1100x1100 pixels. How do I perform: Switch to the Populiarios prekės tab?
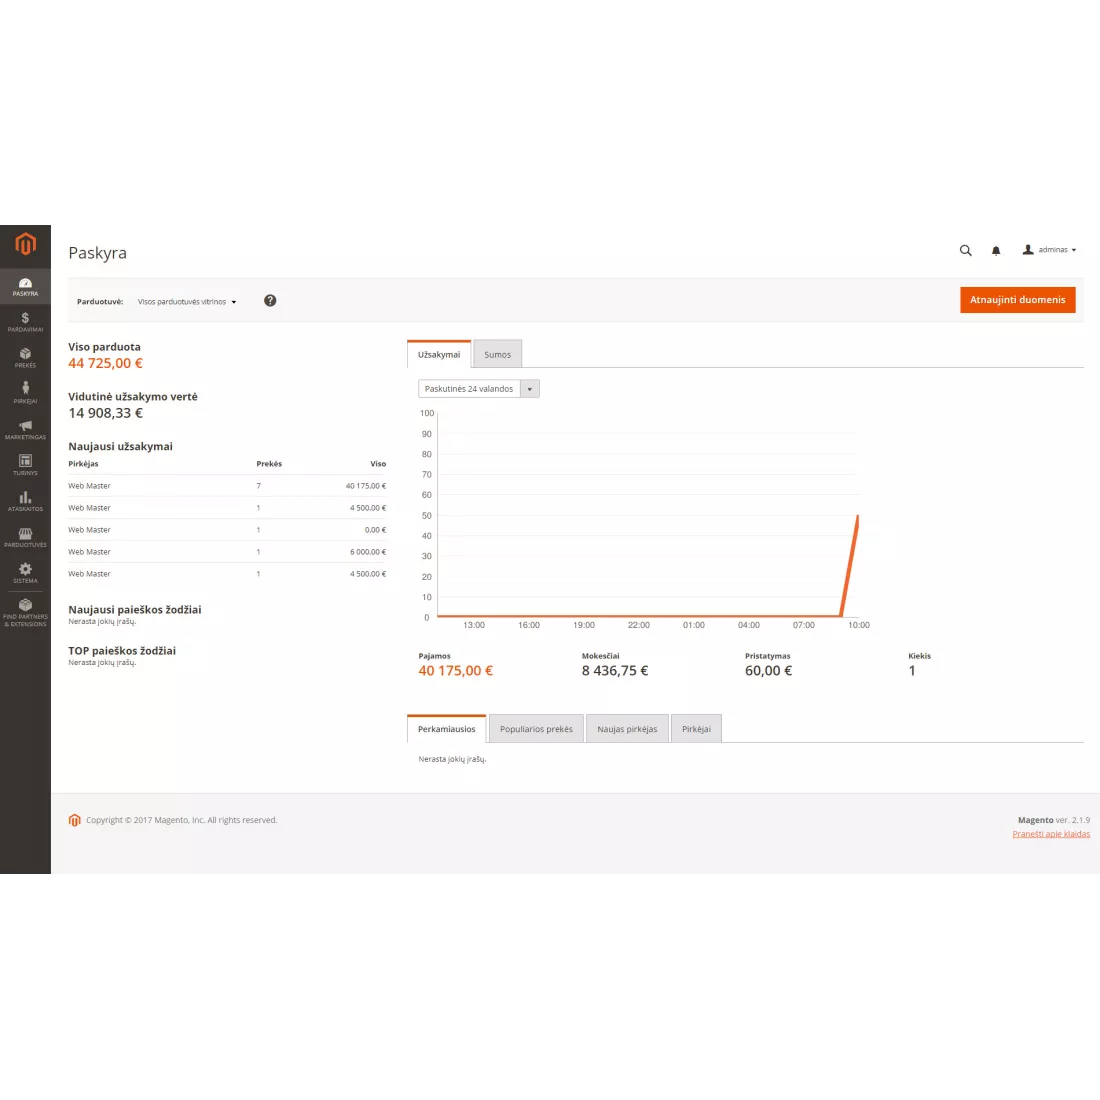coord(536,729)
